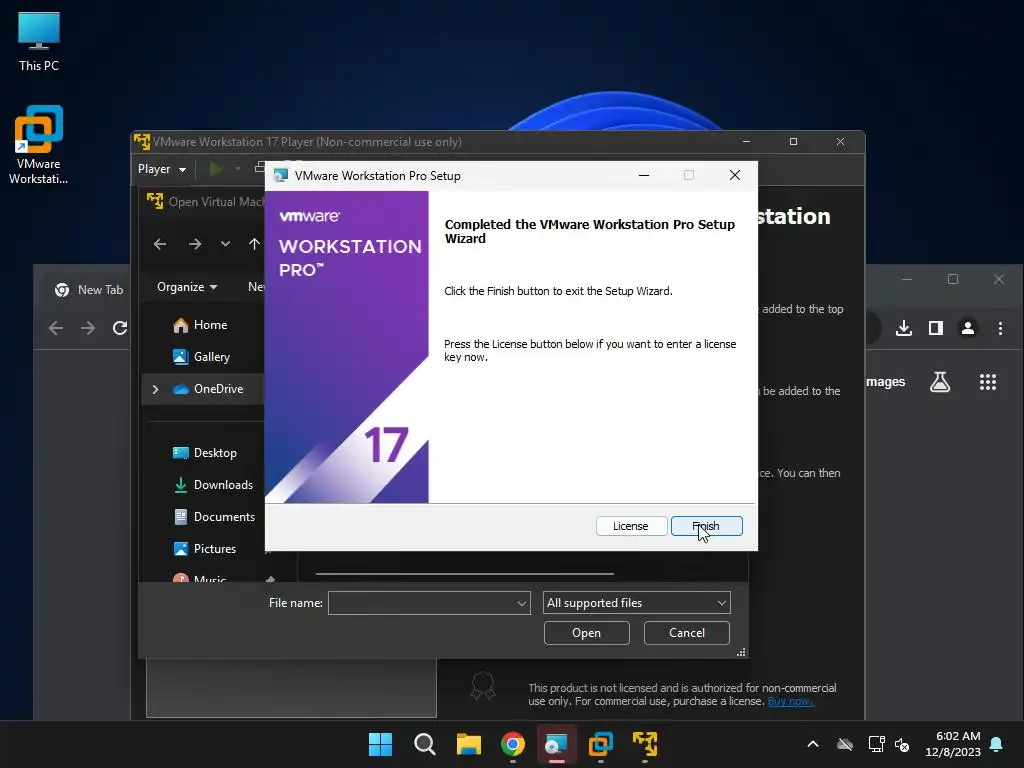Click the network status tray icon
1024x768 pixels.
click(x=876, y=744)
